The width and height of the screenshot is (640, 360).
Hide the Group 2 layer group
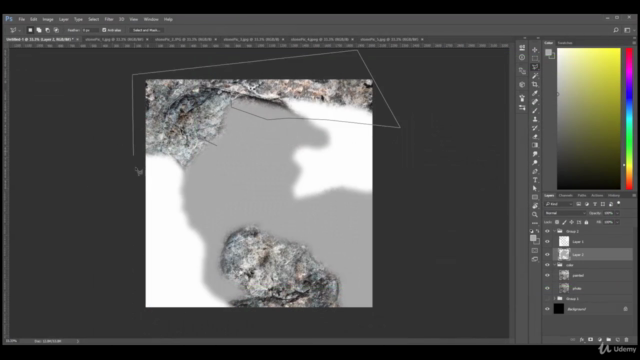[x=547, y=231]
